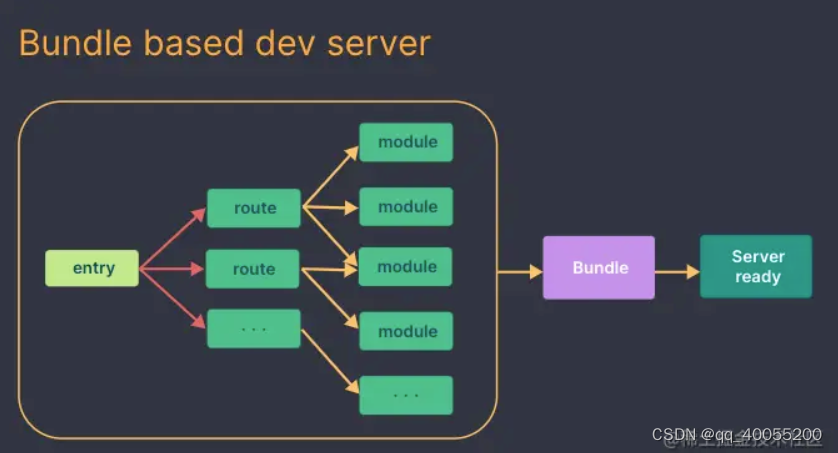This screenshot has width=838, height=453.
Task: Click the second module box from top
Action: coord(406,206)
